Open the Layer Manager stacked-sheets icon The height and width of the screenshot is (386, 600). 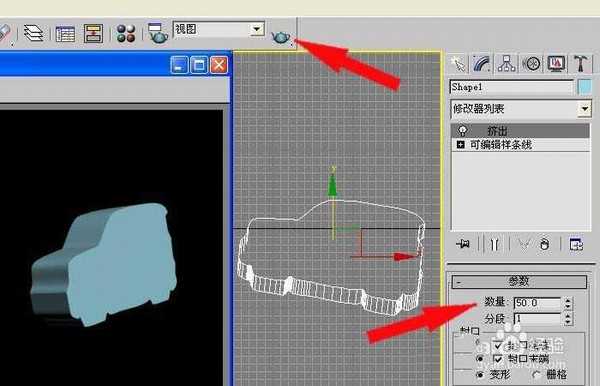(33, 33)
